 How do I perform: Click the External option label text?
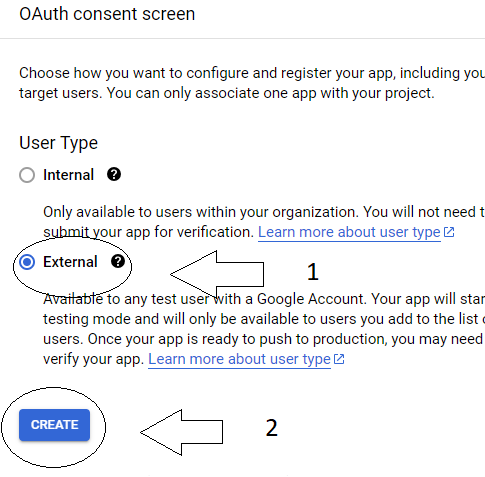[x=70, y=262]
